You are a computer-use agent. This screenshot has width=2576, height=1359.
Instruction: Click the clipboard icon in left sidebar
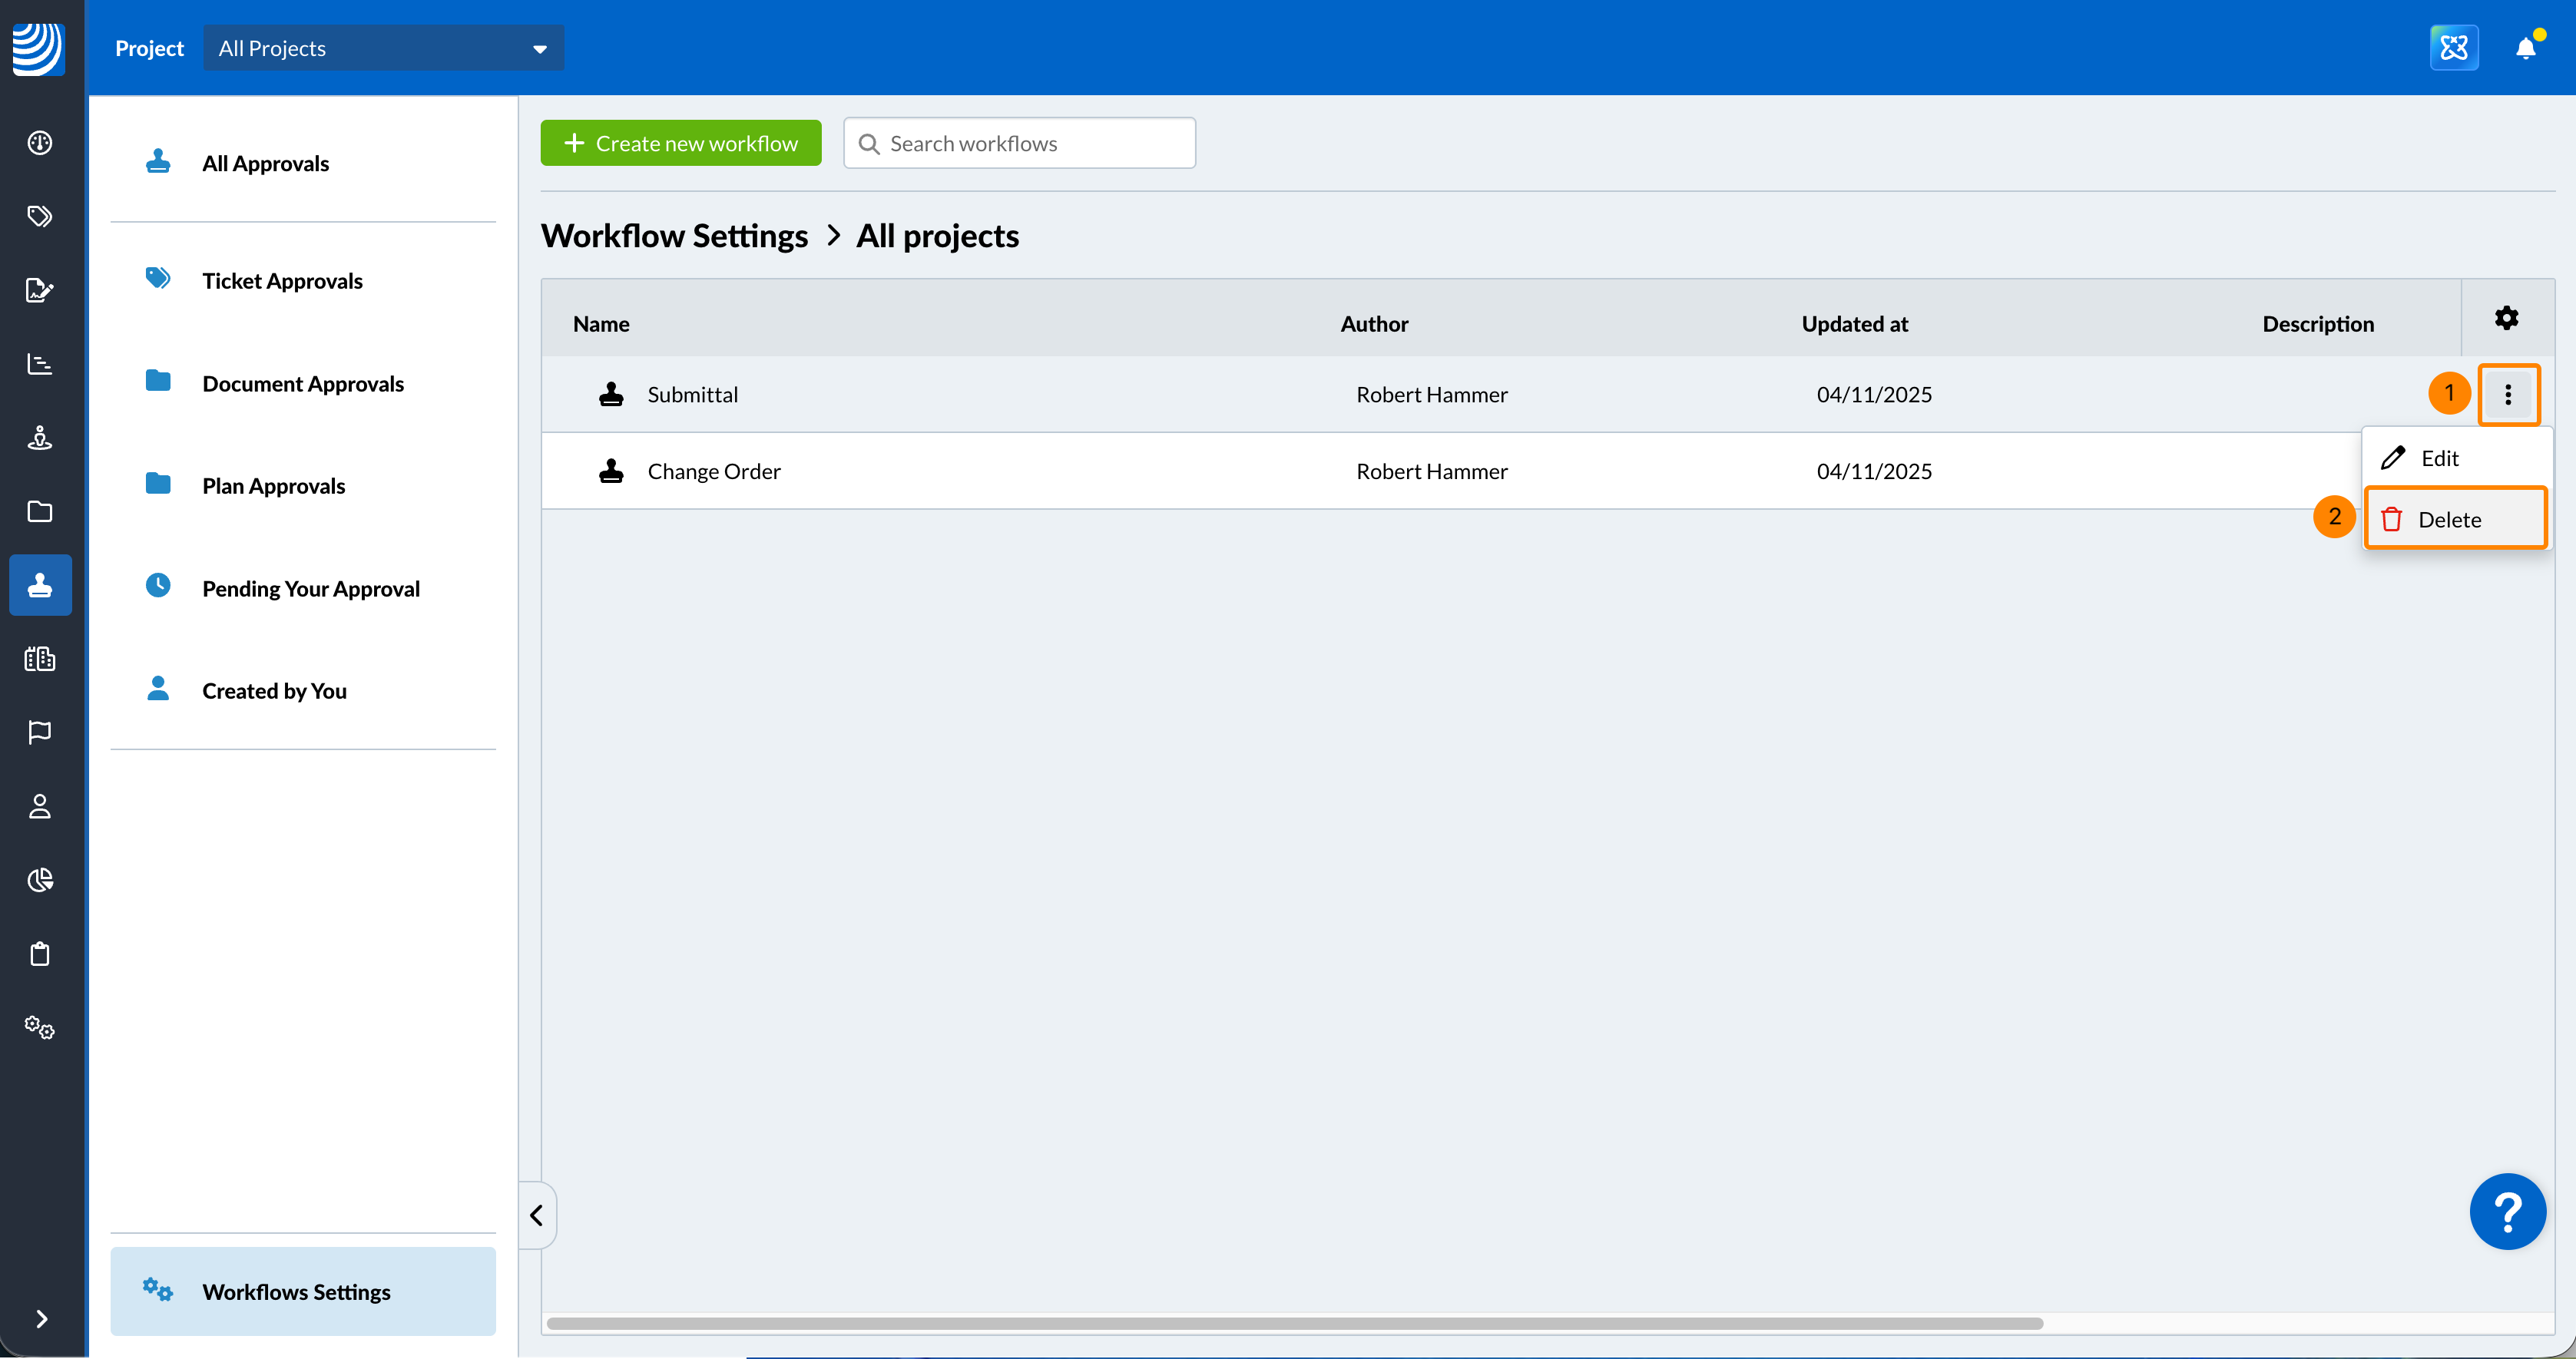click(40, 954)
